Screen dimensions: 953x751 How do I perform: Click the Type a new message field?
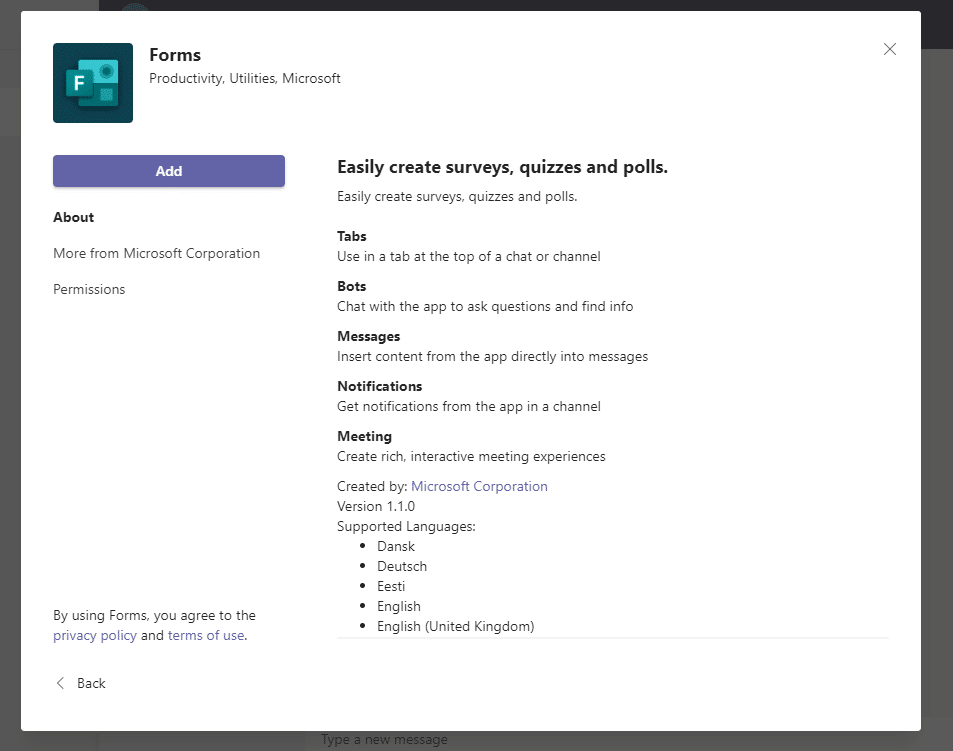tap(384, 740)
